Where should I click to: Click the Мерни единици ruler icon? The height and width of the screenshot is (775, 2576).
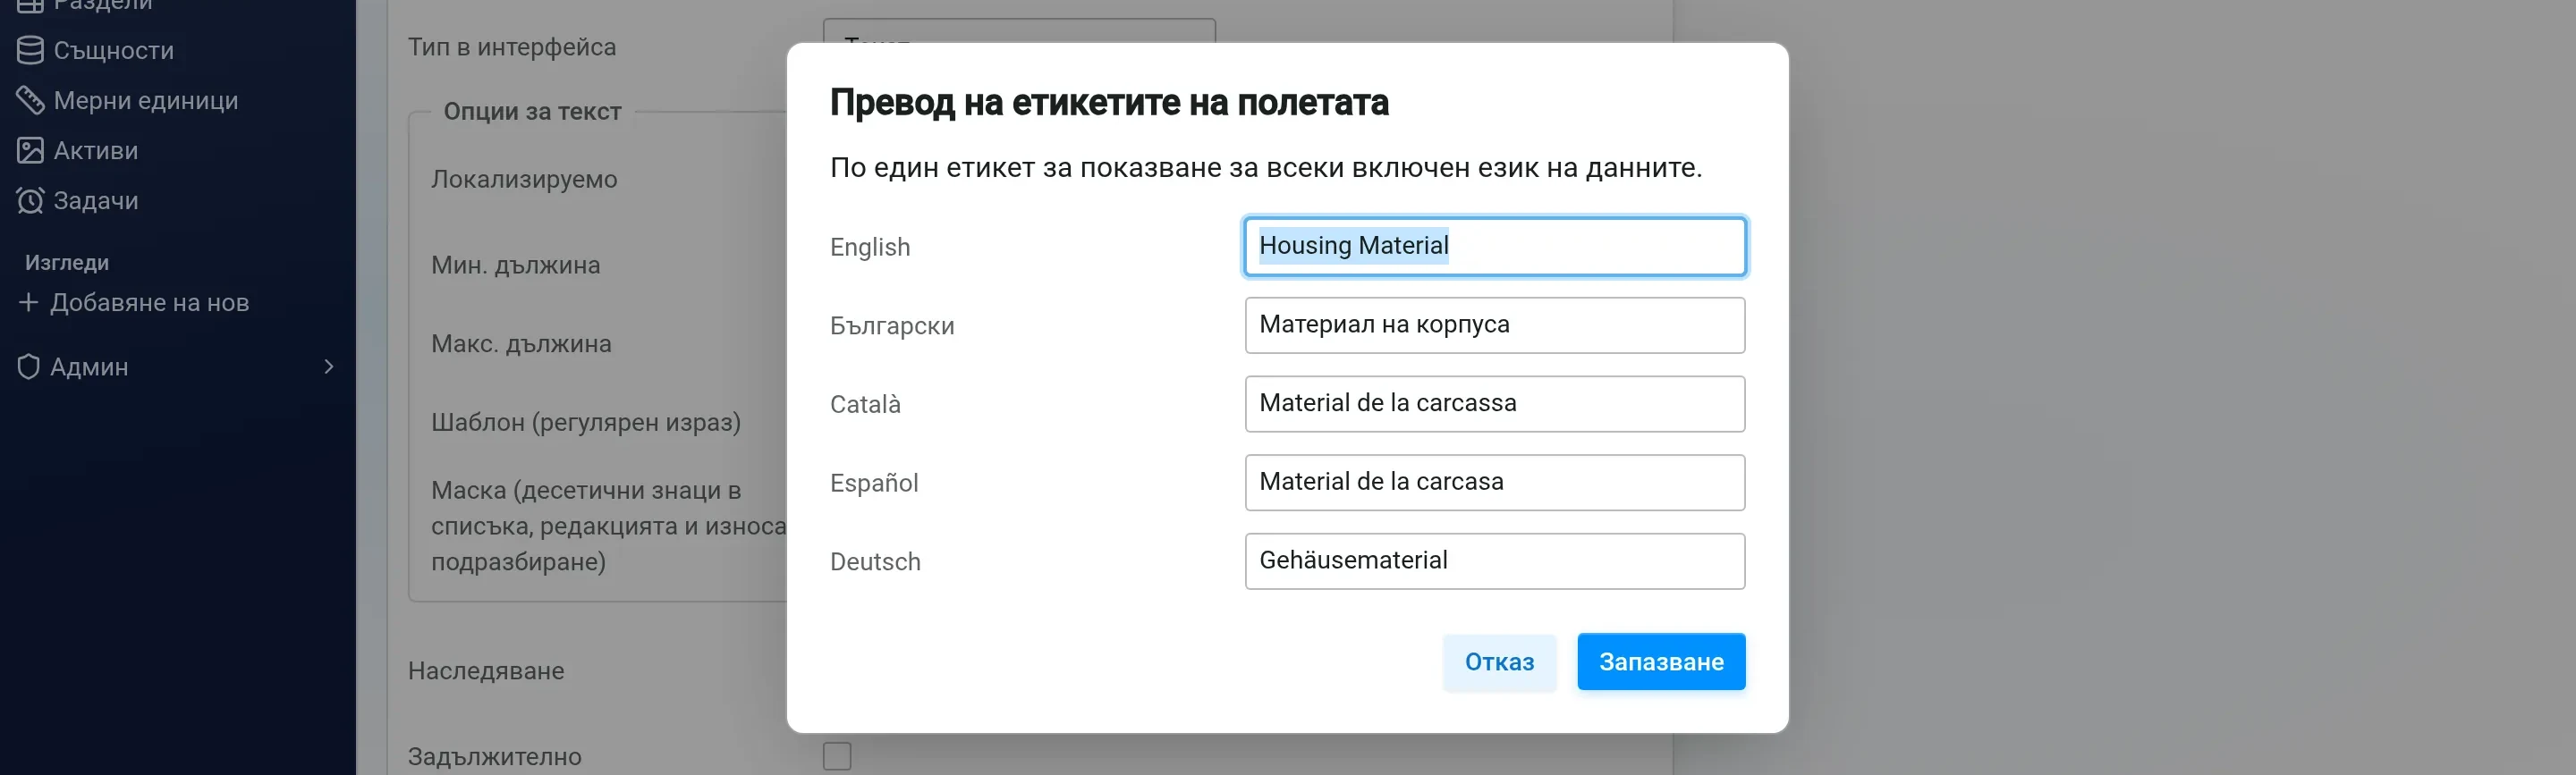click(x=30, y=100)
